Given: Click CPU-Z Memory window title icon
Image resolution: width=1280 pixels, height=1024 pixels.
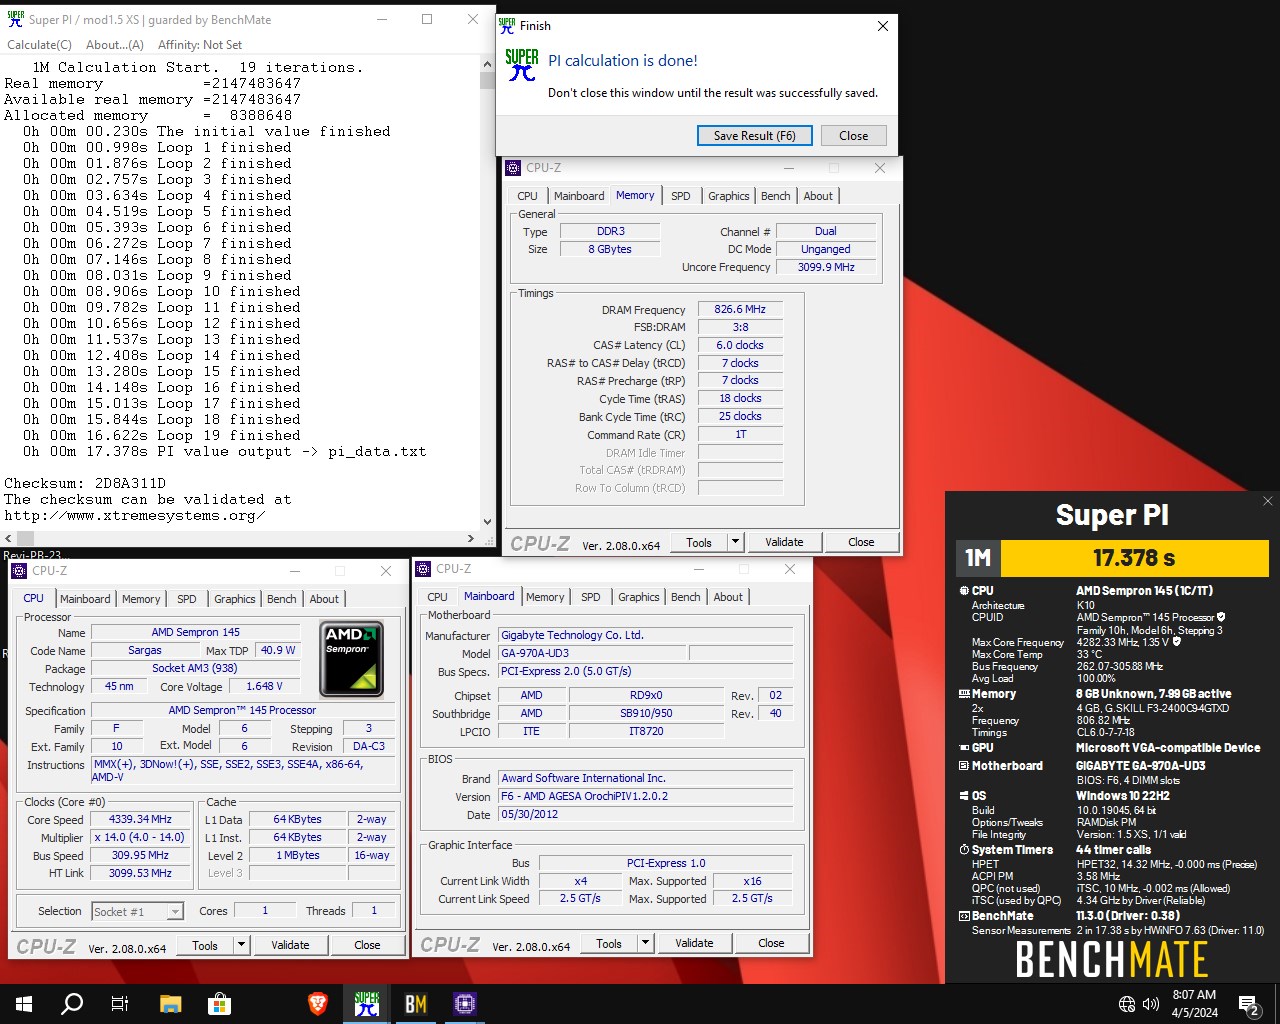Looking at the screenshot, I should click(x=513, y=168).
